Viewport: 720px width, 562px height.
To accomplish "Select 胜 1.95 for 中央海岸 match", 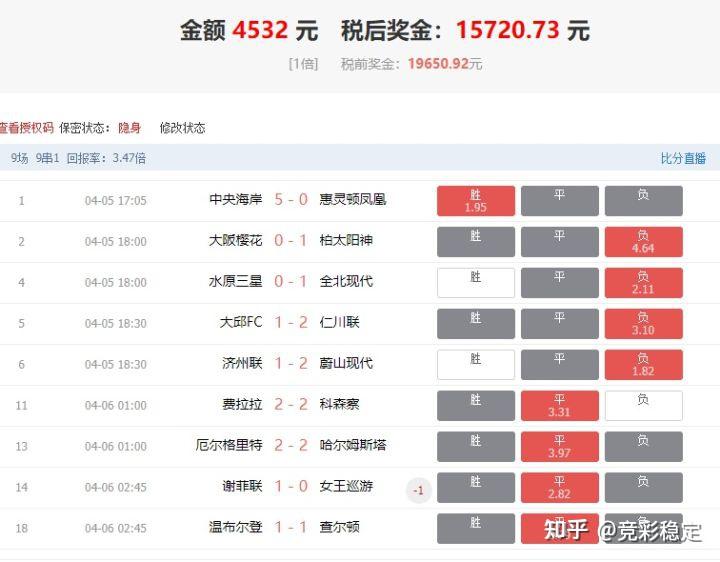I will (476, 201).
